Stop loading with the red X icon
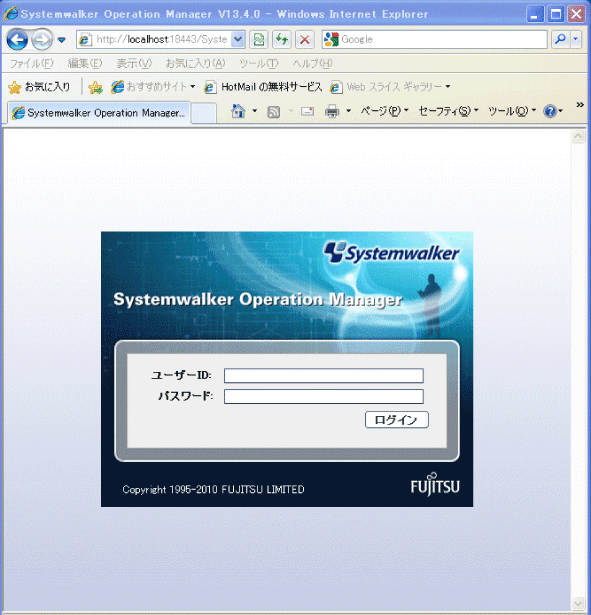The image size is (591, 615). pos(304,40)
